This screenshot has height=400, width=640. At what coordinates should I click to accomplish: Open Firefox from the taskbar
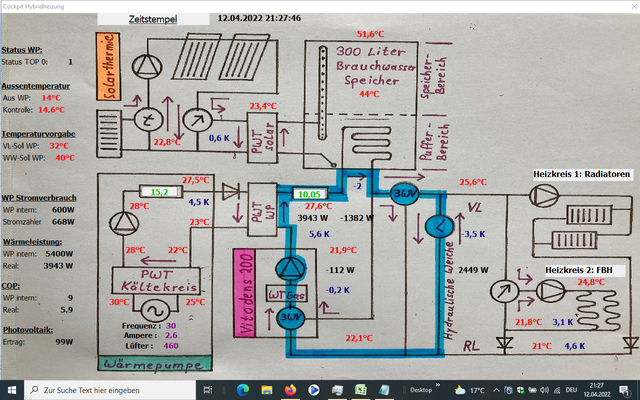pos(290,390)
